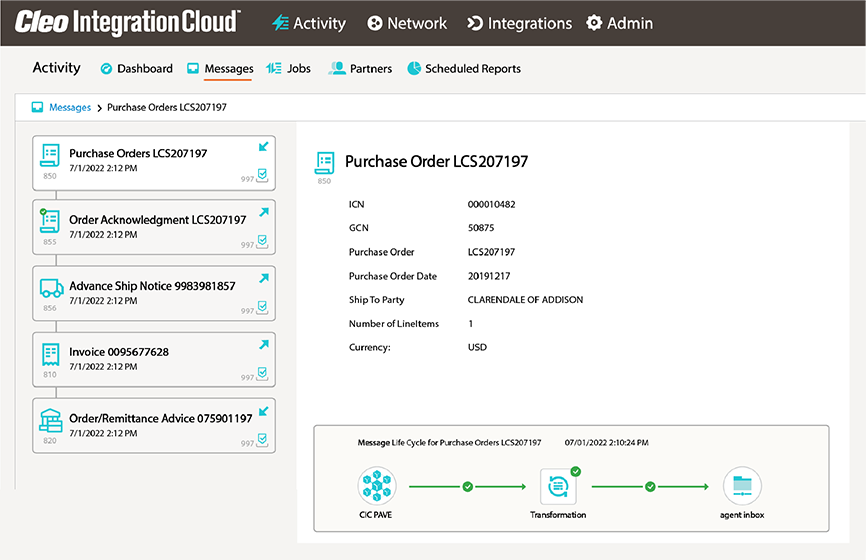Click the outbound arrow on Invoice card

click(264, 345)
